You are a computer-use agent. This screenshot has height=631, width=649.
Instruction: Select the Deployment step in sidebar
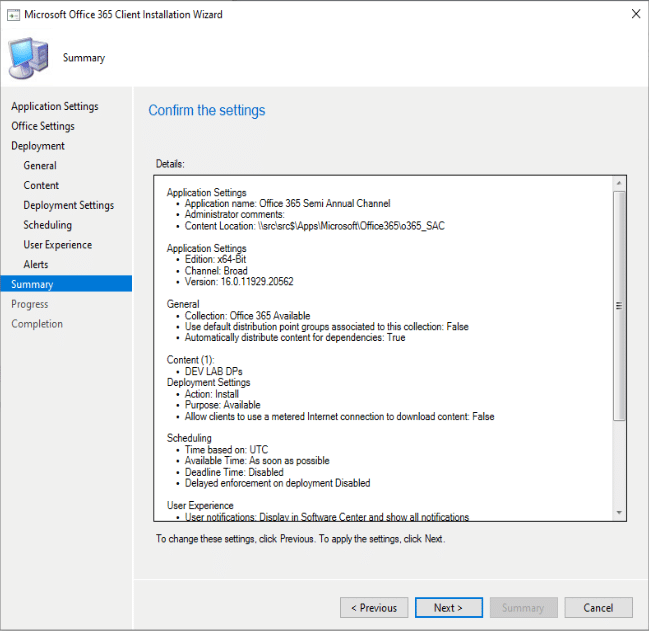click(38, 146)
